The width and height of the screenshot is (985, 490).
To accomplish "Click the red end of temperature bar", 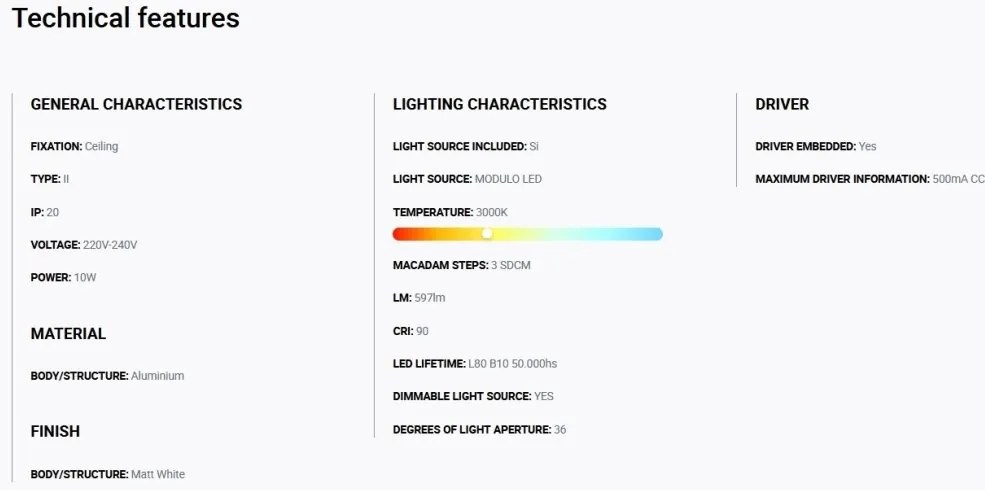I will (x=400, y=234).
